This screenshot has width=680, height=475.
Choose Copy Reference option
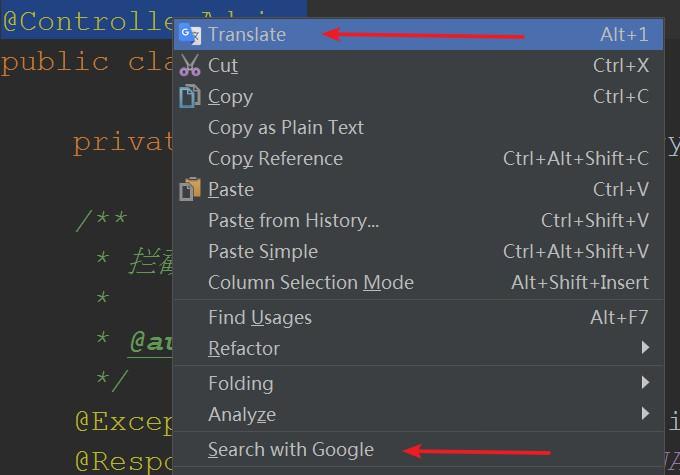click(275, 159)
